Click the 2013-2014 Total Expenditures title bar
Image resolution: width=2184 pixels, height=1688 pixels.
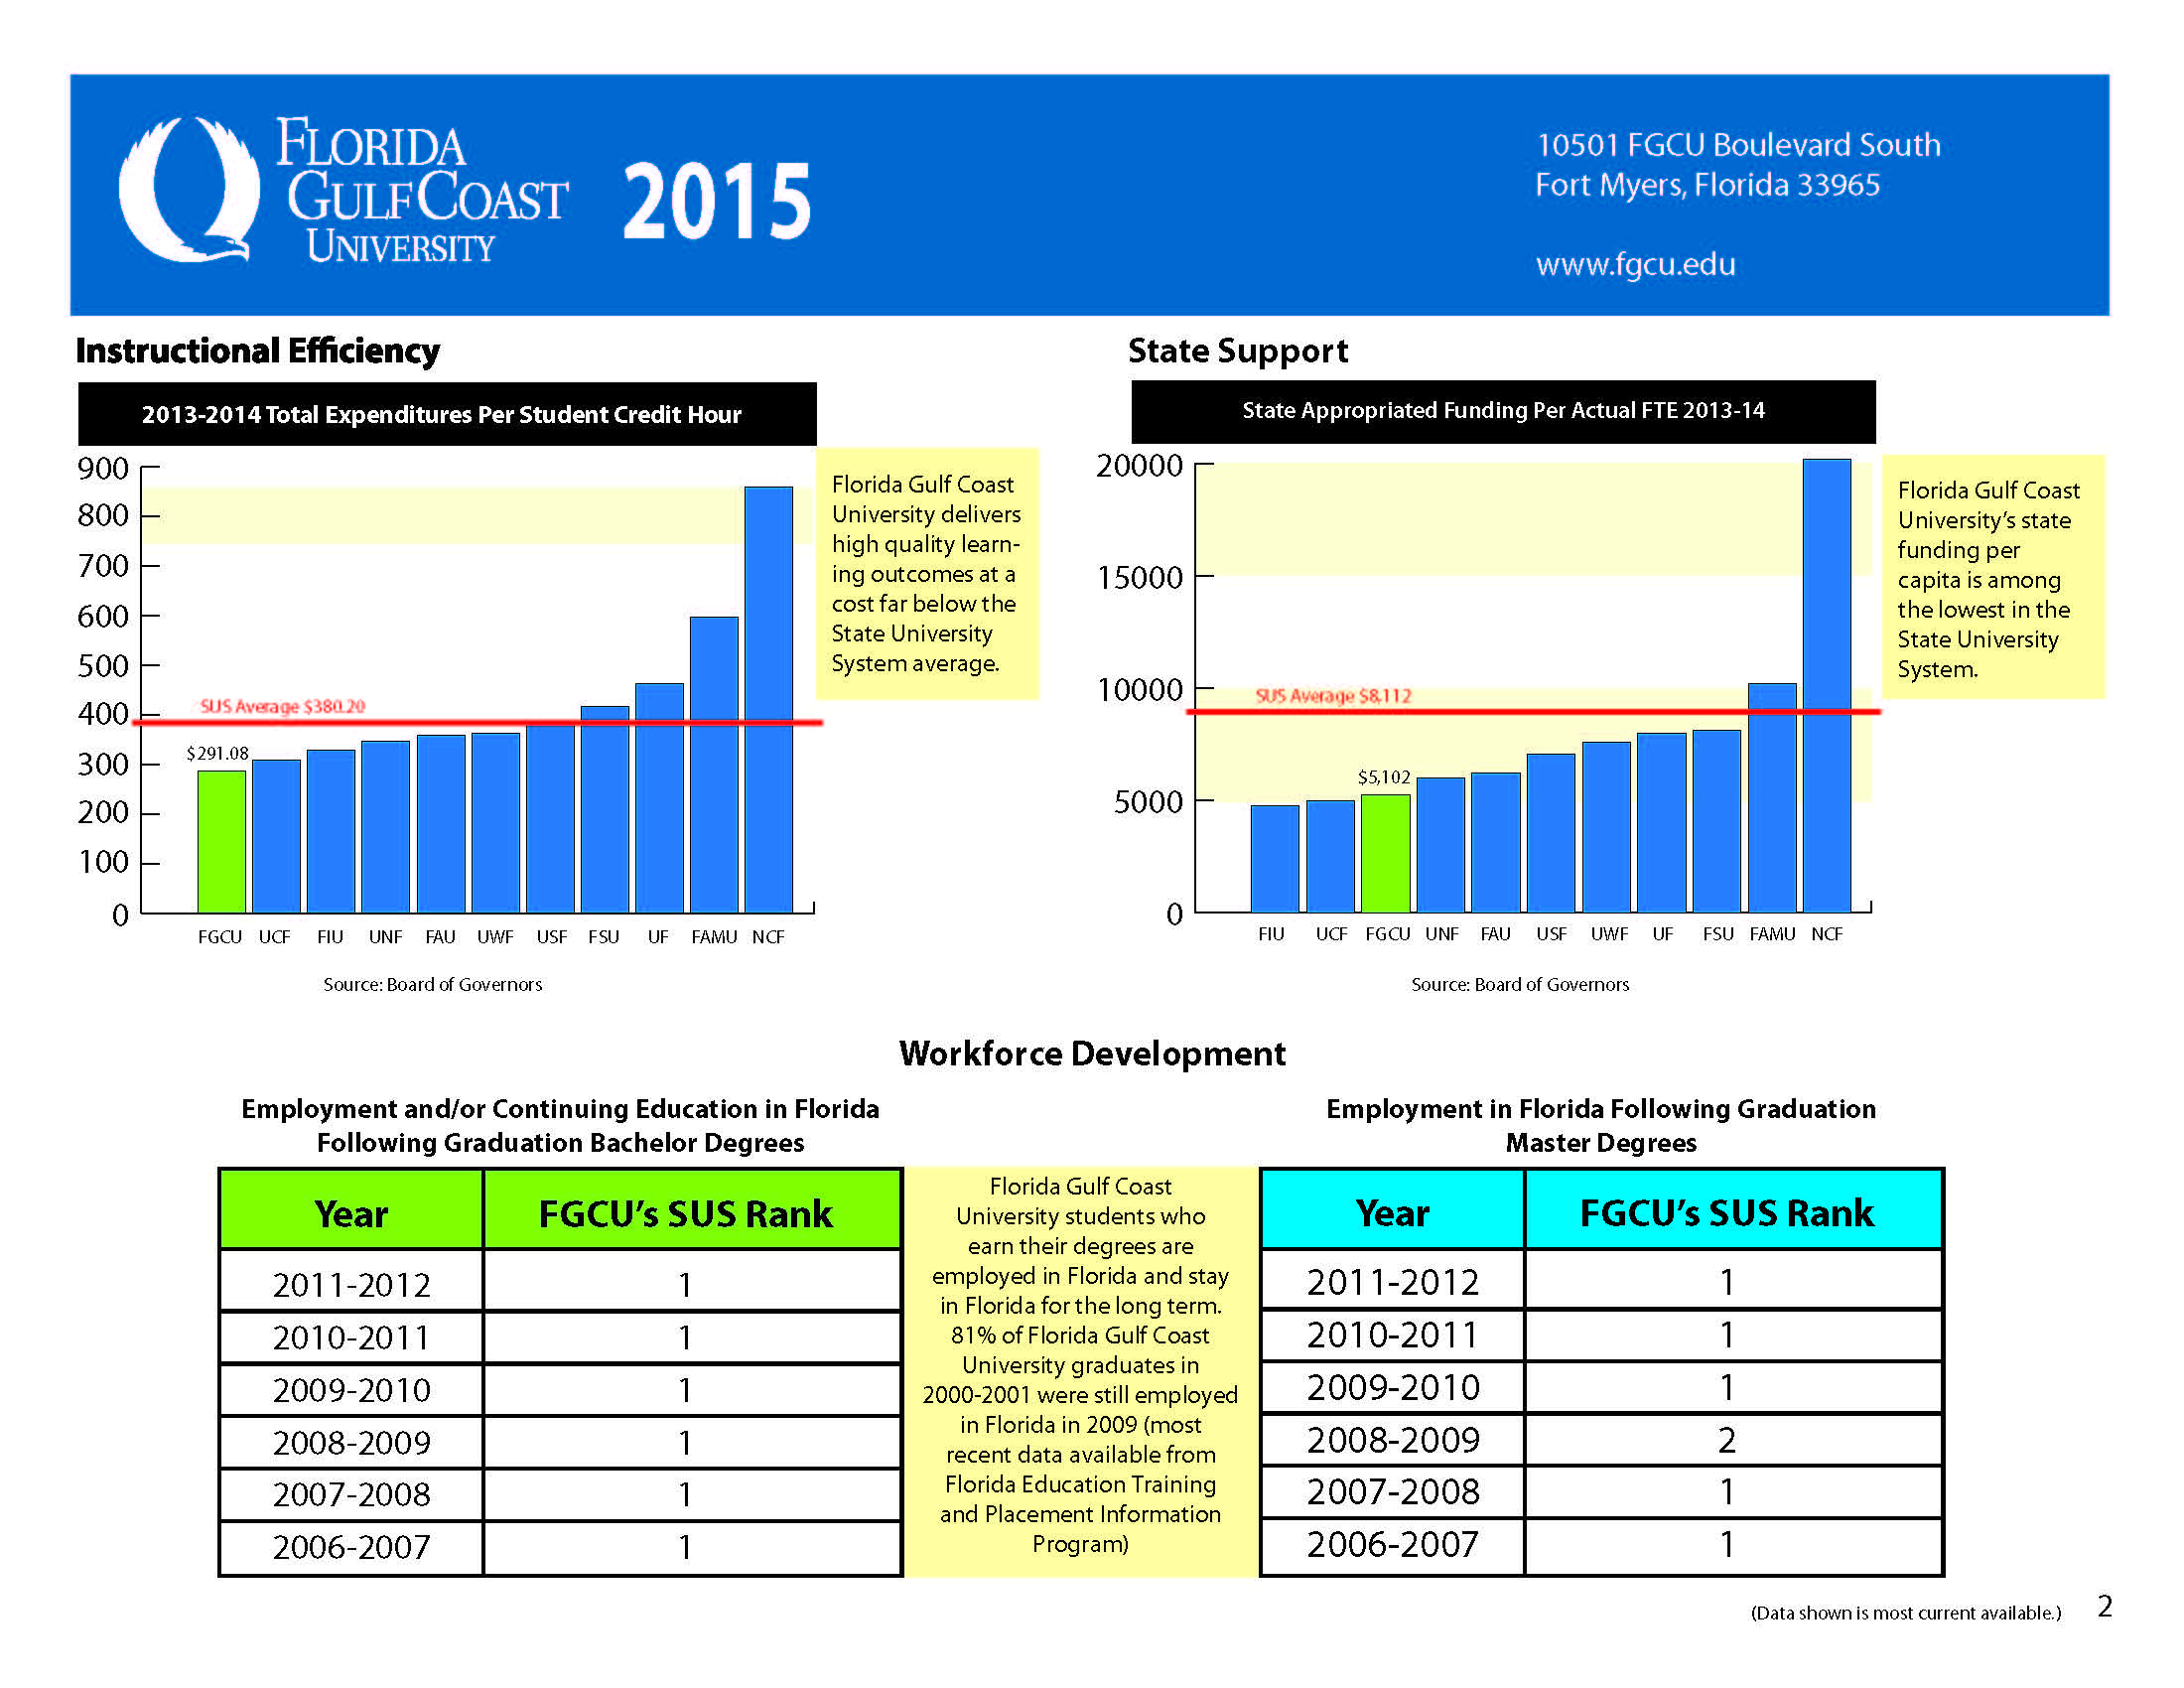click(x=441, y=414)
